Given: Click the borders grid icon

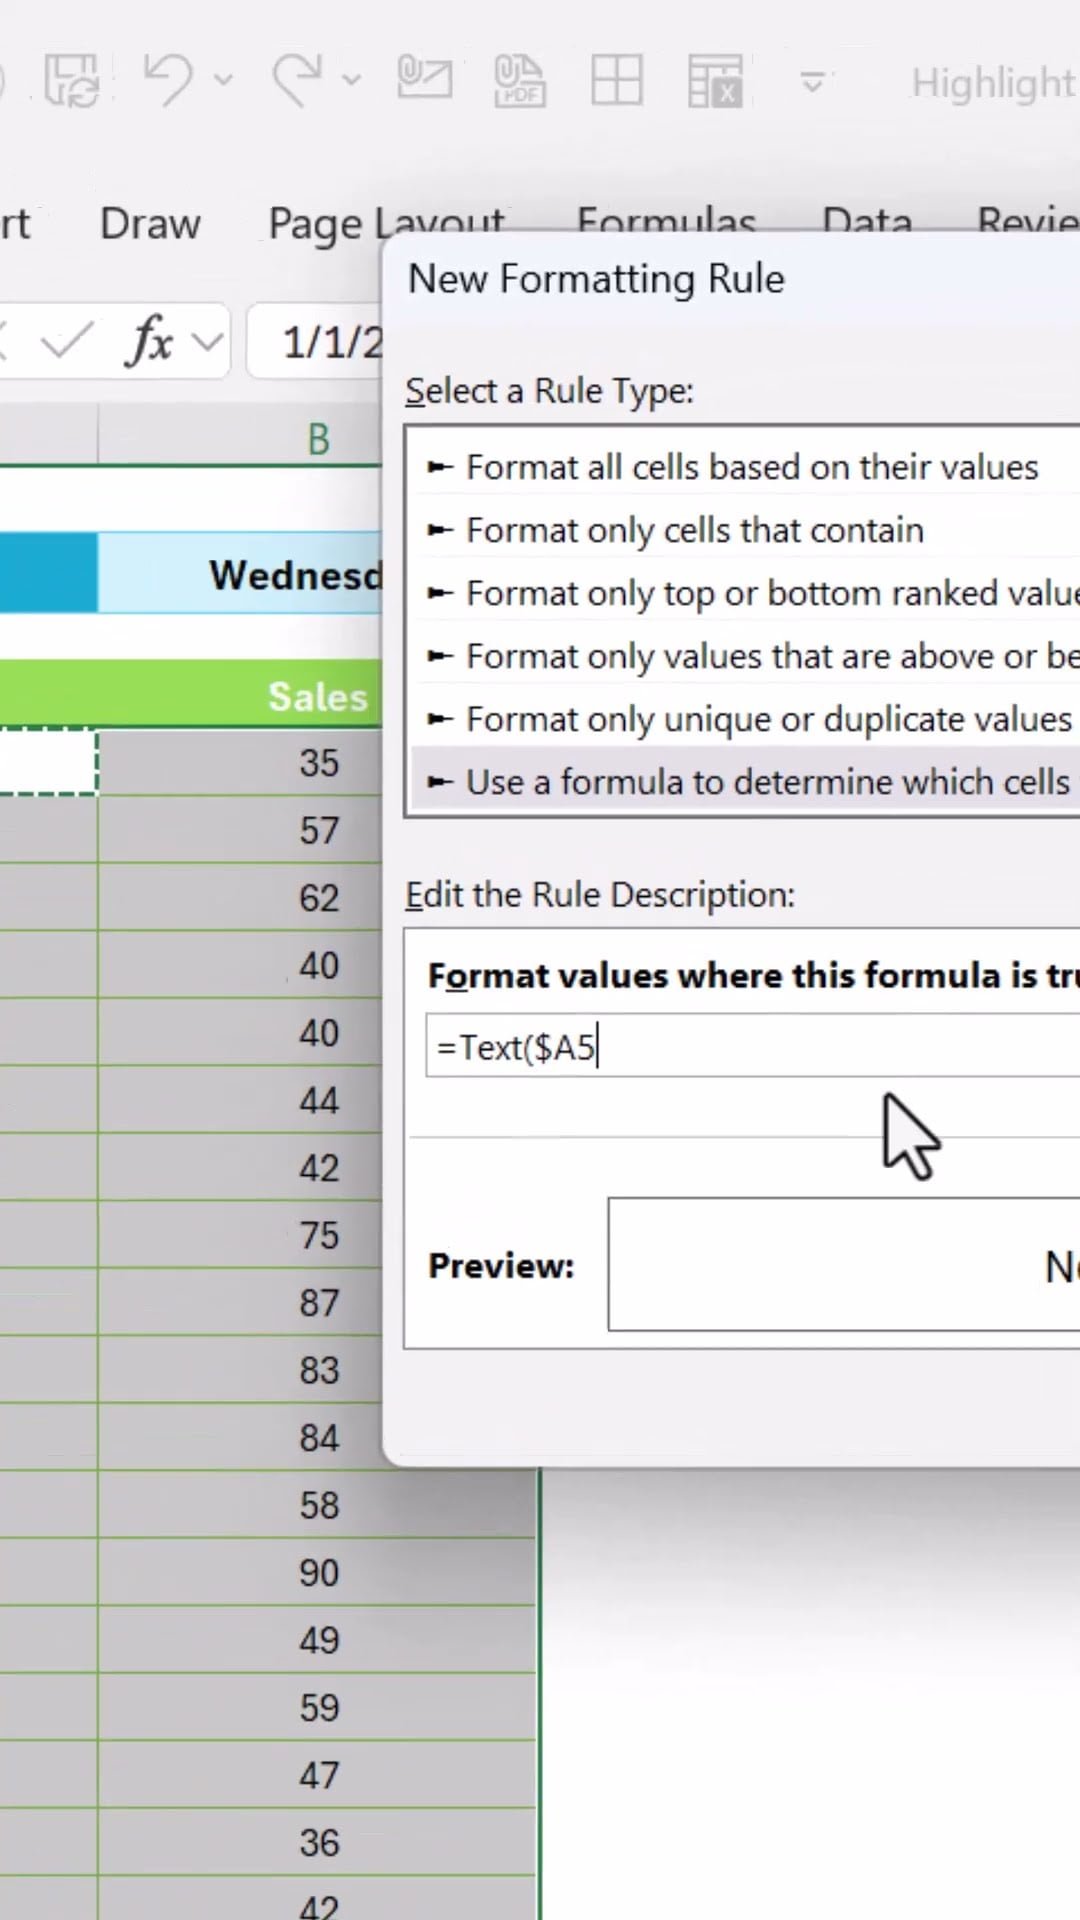Looking at the screenshot, I should [x=616, y=80].
